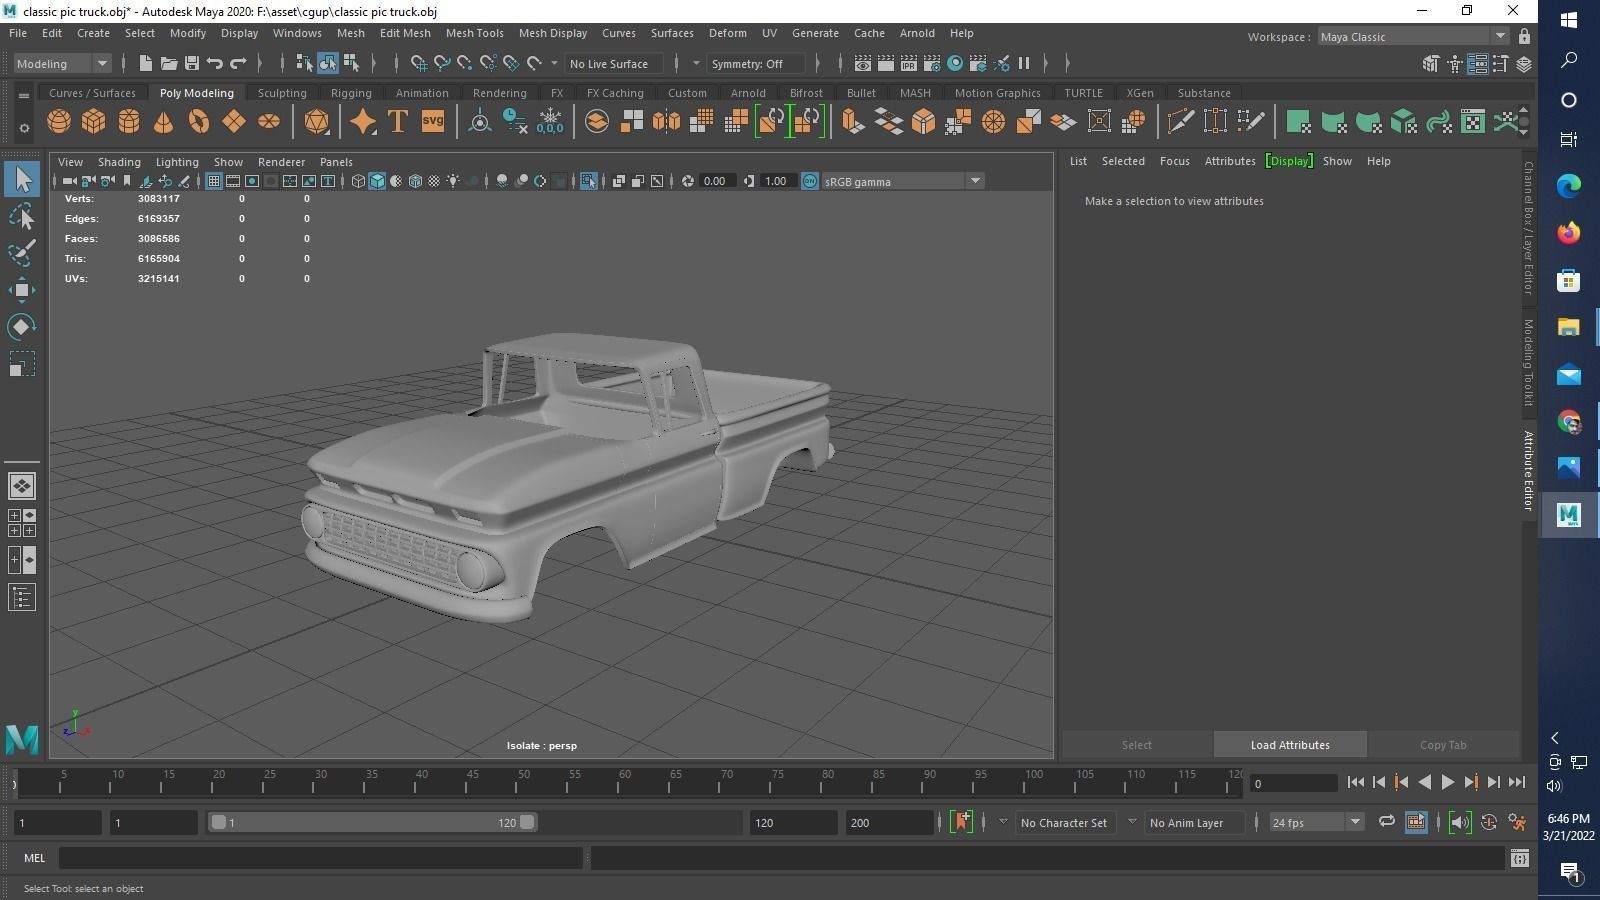Switch to the Sculpting shelf tab
This screenshot has width=1600, height=900.
point(282,93)
